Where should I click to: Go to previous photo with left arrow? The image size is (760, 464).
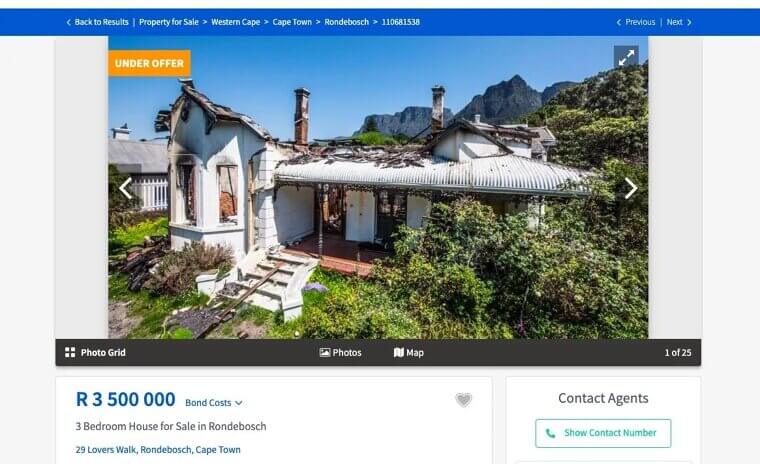coord(126,188)
